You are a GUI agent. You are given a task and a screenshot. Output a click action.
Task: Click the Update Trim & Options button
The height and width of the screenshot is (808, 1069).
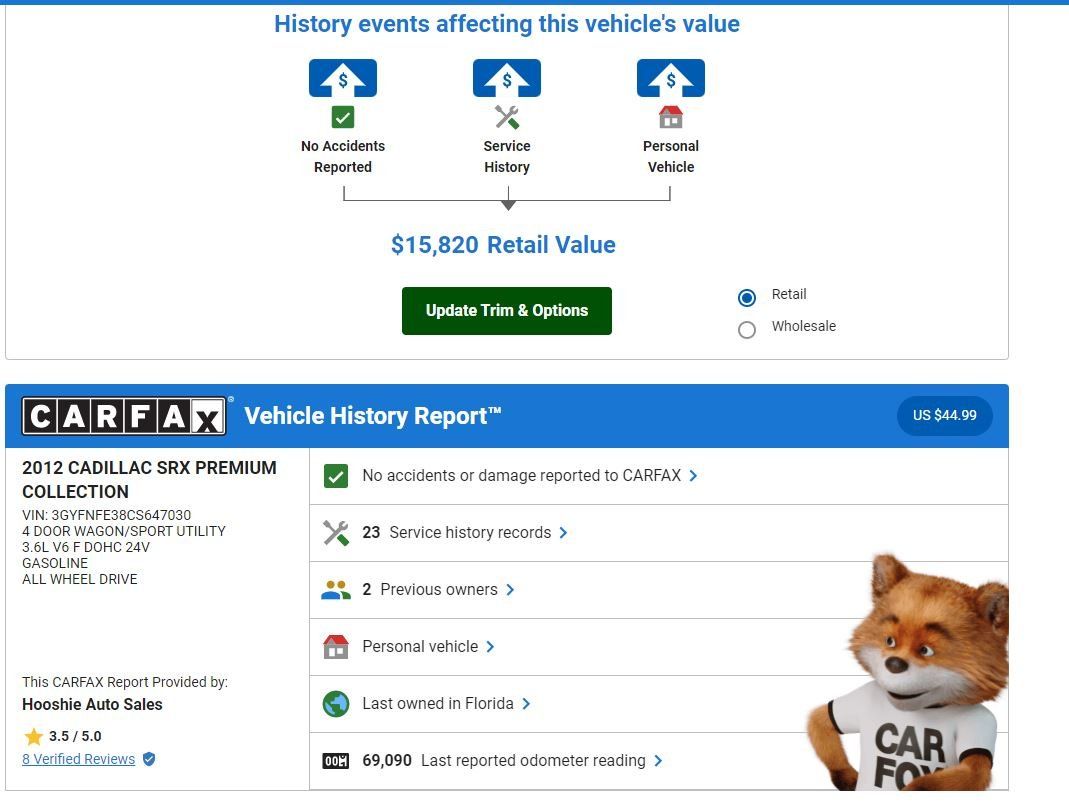(507, 311)
